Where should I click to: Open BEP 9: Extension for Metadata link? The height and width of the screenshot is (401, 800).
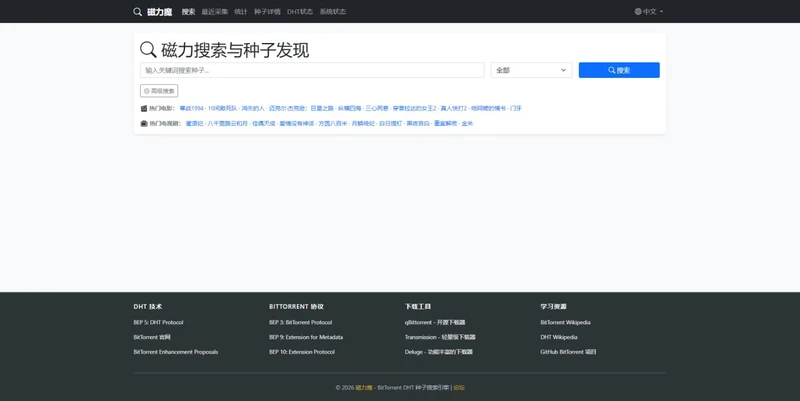click(306, 337)
